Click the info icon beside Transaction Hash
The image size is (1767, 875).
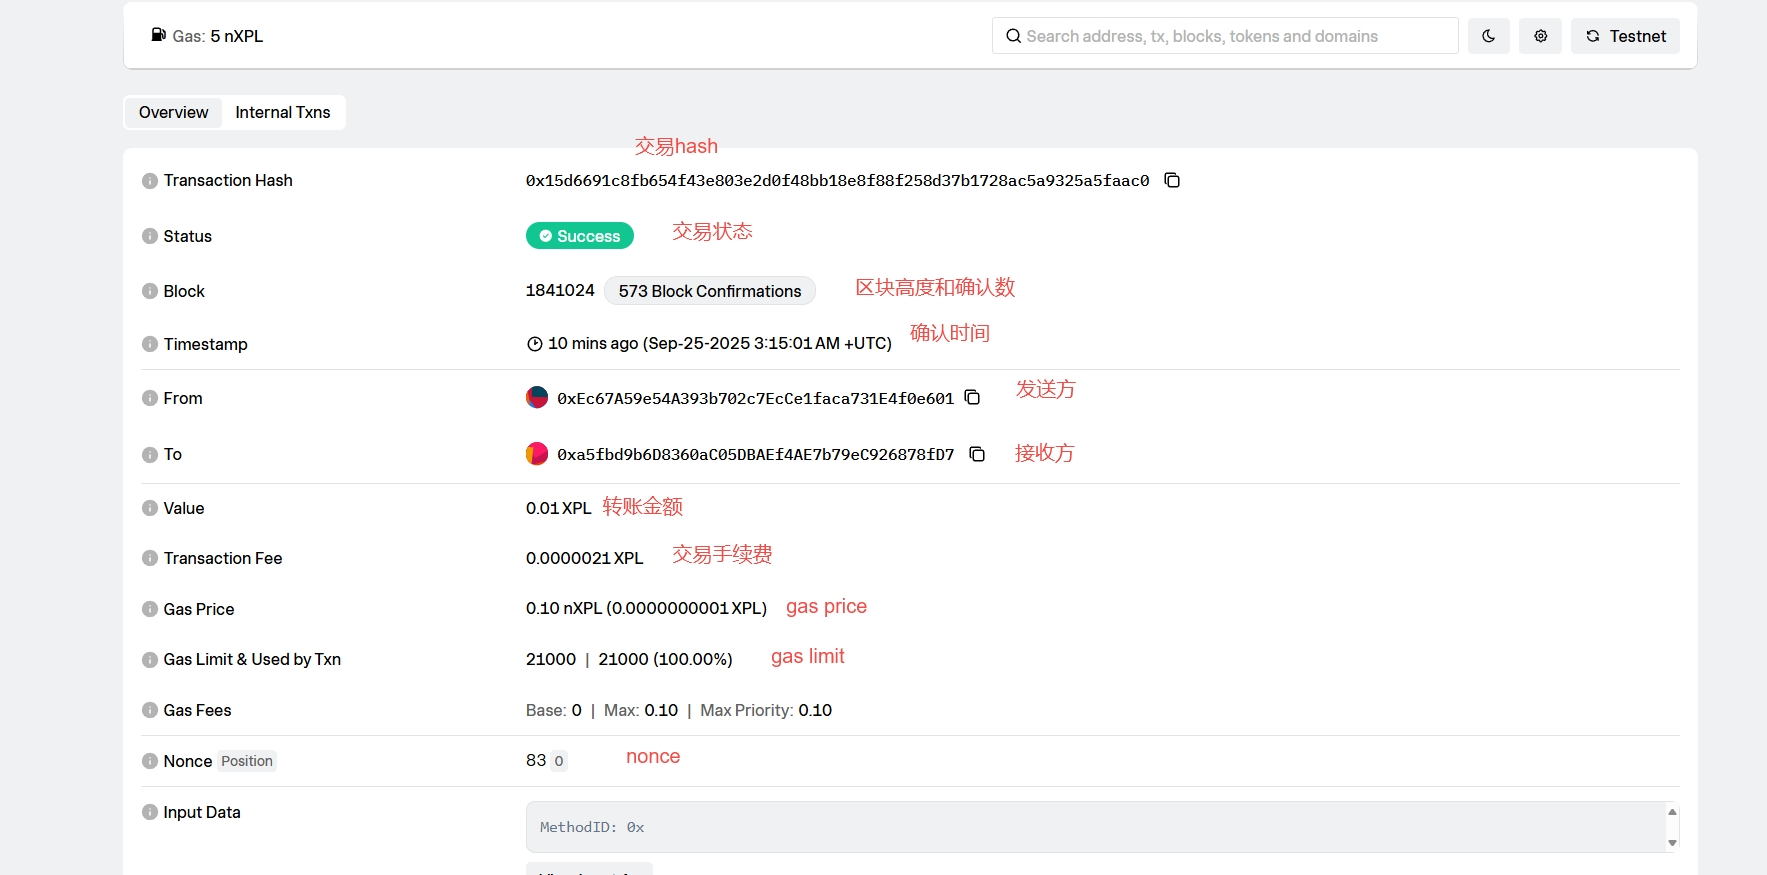coord(150,181)
